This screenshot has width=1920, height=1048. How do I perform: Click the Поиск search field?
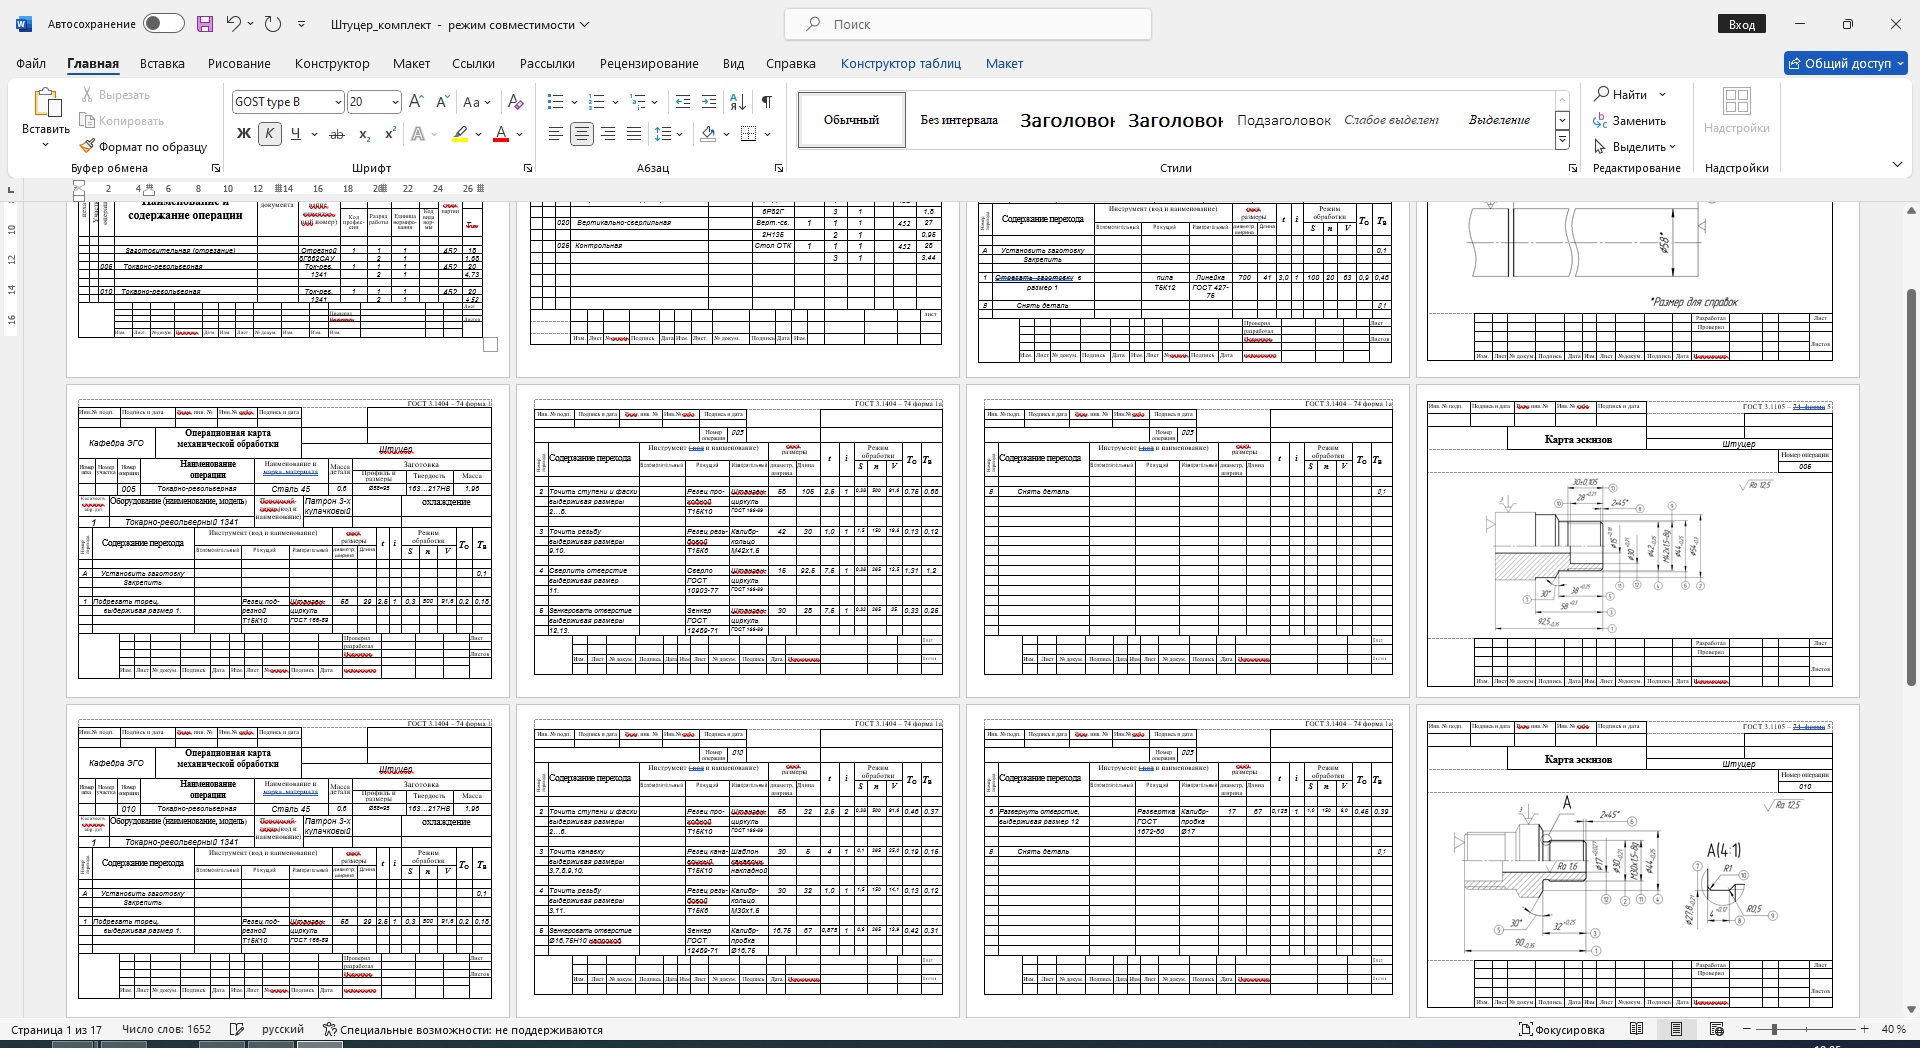pos(968,24)
